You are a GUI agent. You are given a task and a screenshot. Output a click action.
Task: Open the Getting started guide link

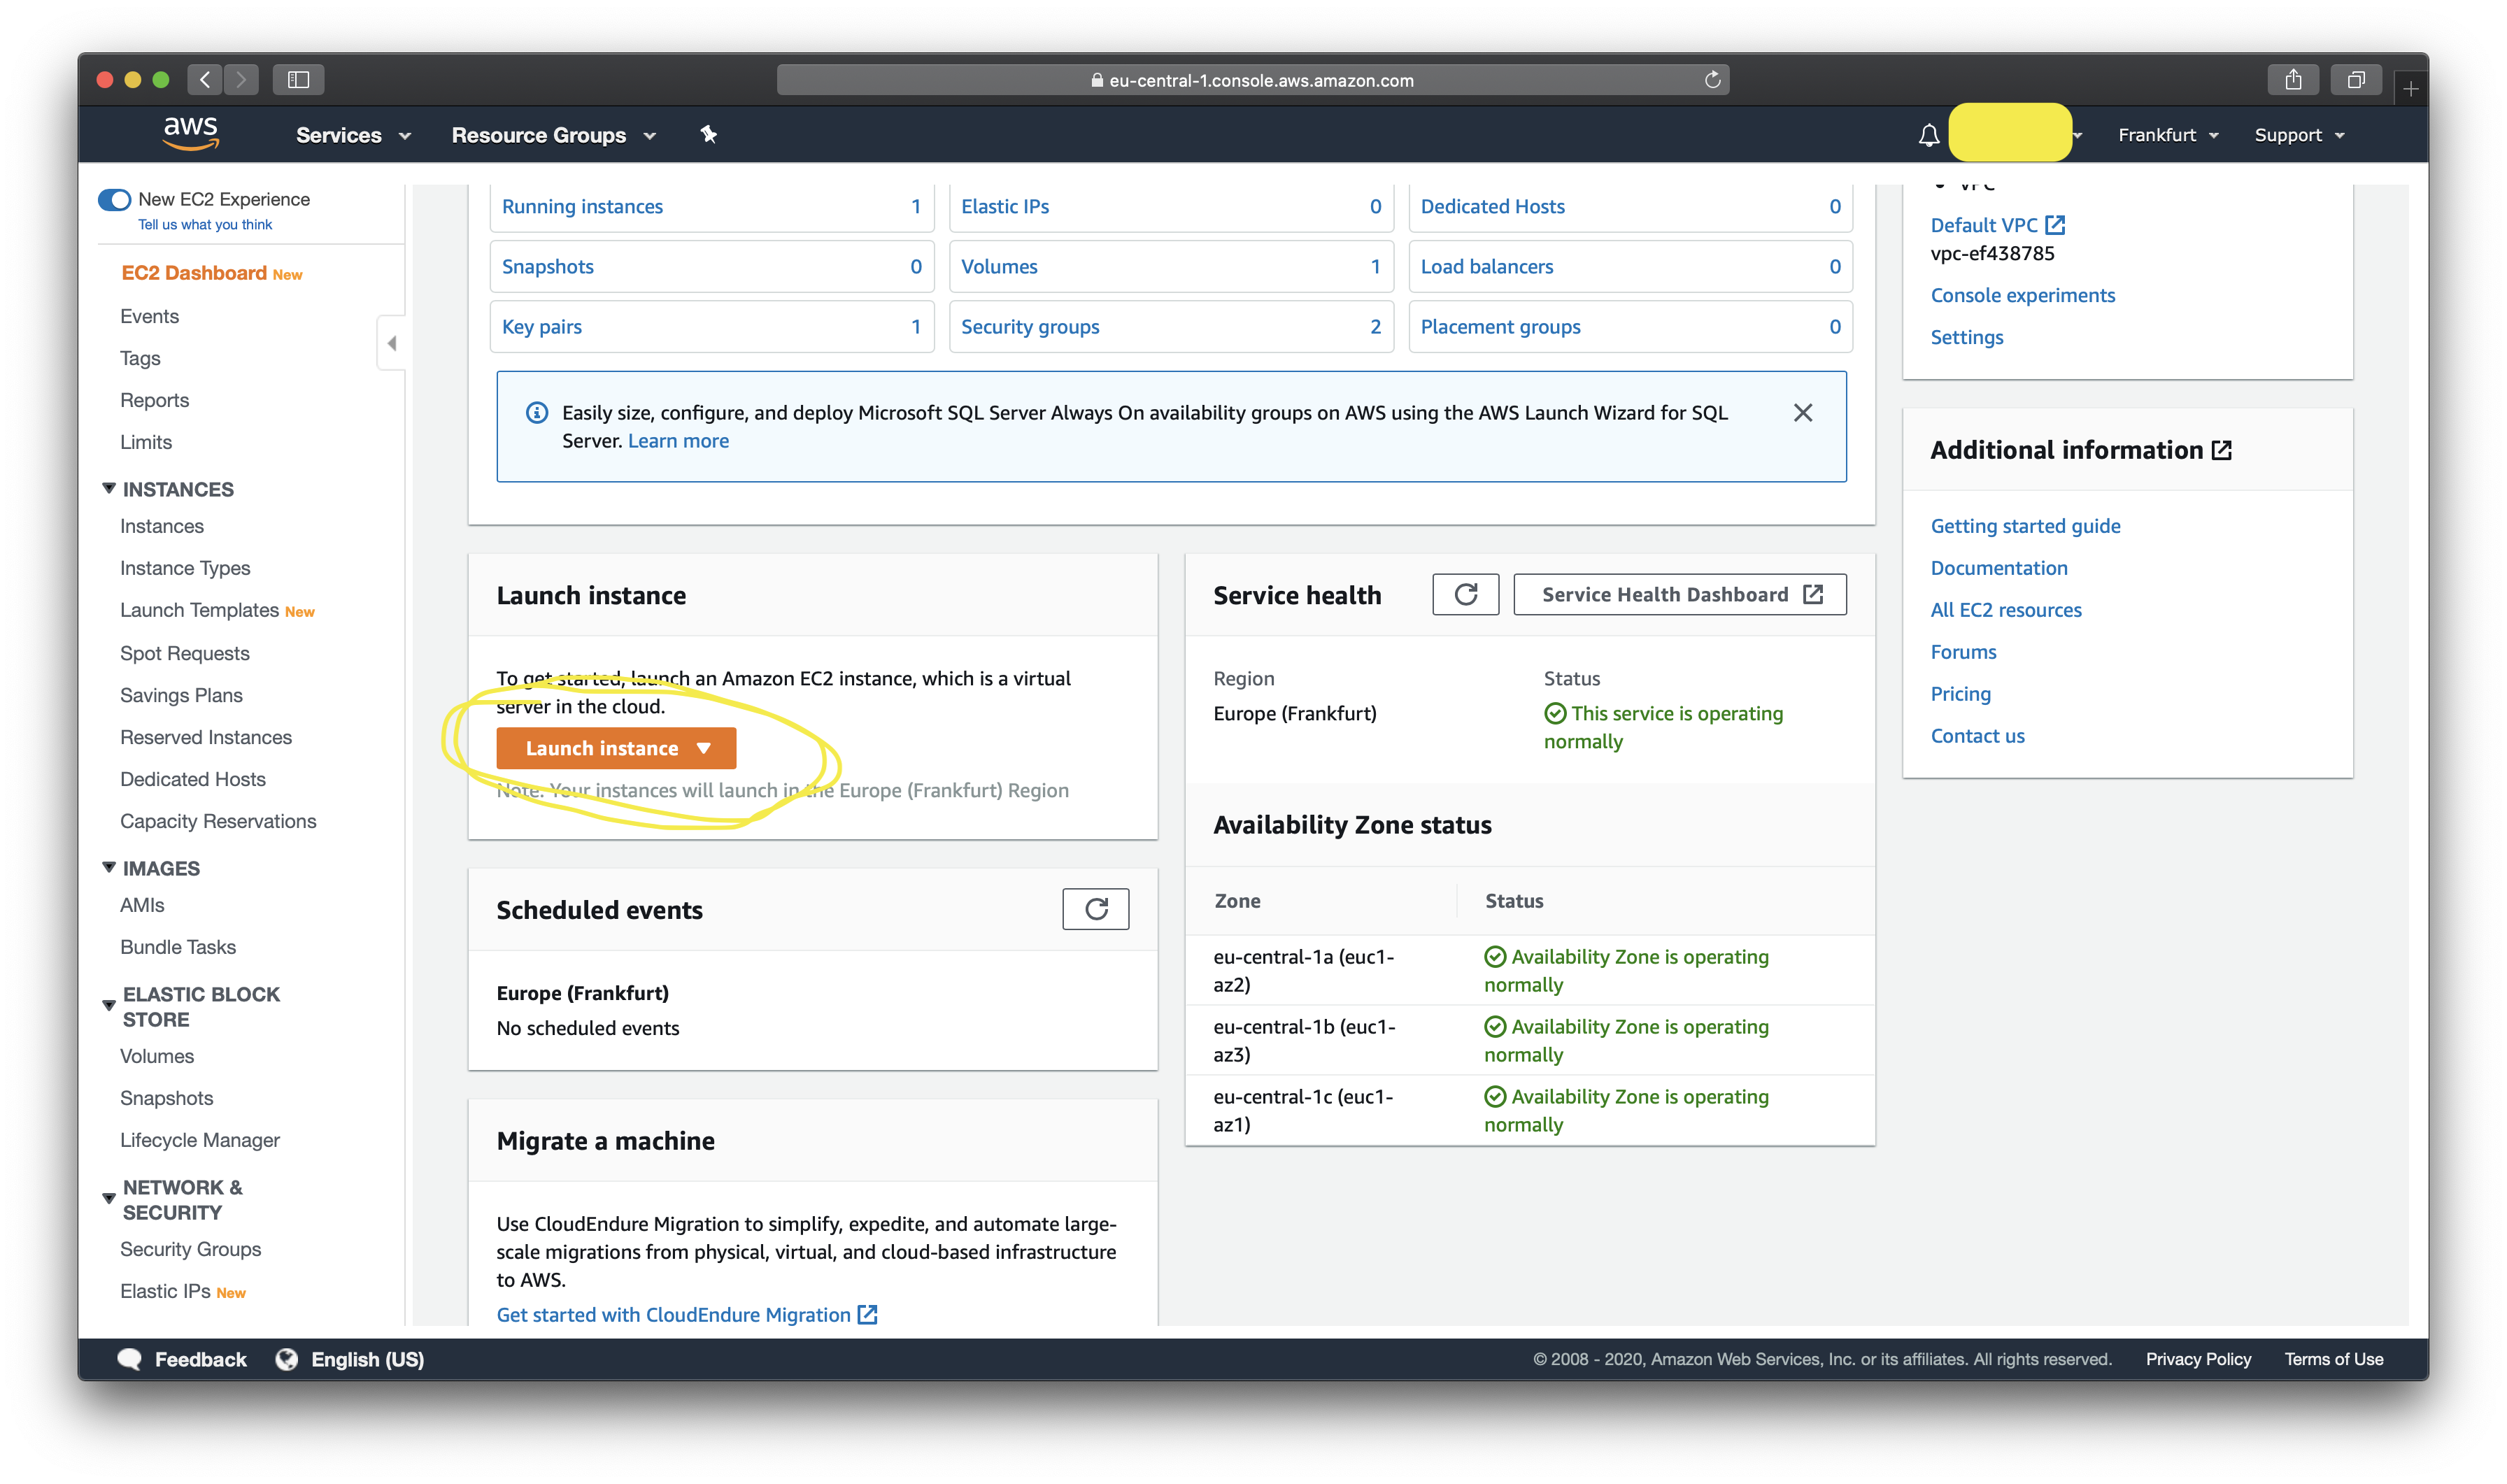pos(2025,526)
